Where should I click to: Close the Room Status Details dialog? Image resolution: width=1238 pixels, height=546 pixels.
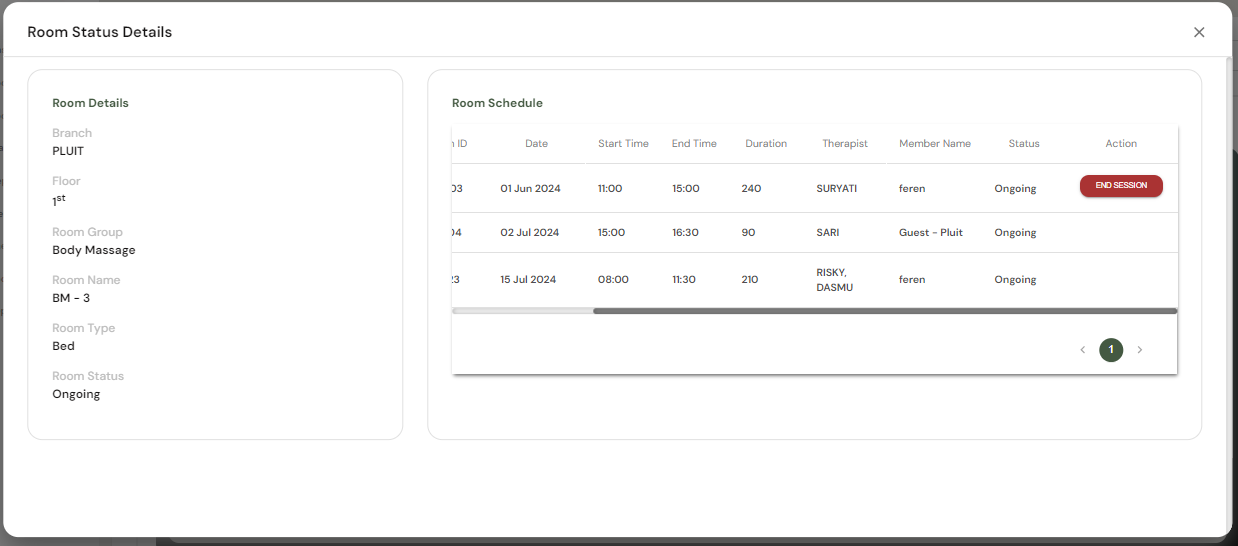pos(1199,32)
